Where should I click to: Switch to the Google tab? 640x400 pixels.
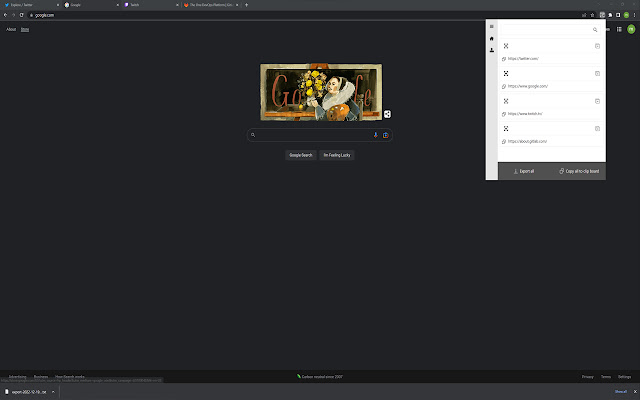tap(91, 5)
